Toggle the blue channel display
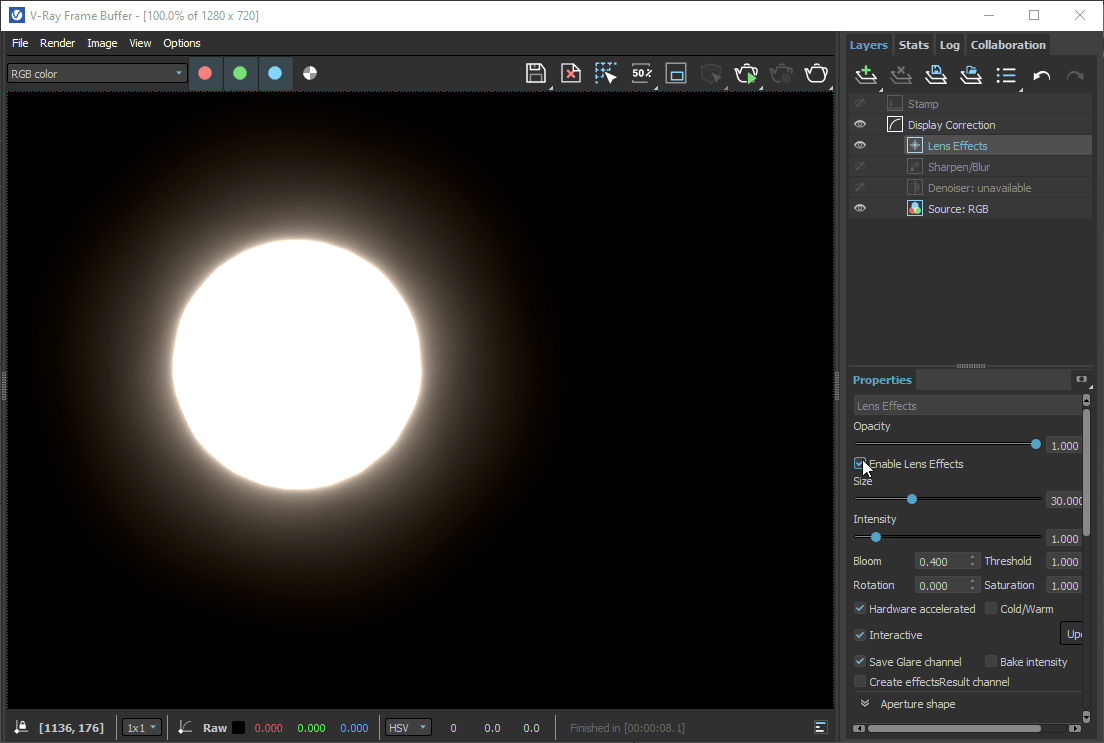 275,73
